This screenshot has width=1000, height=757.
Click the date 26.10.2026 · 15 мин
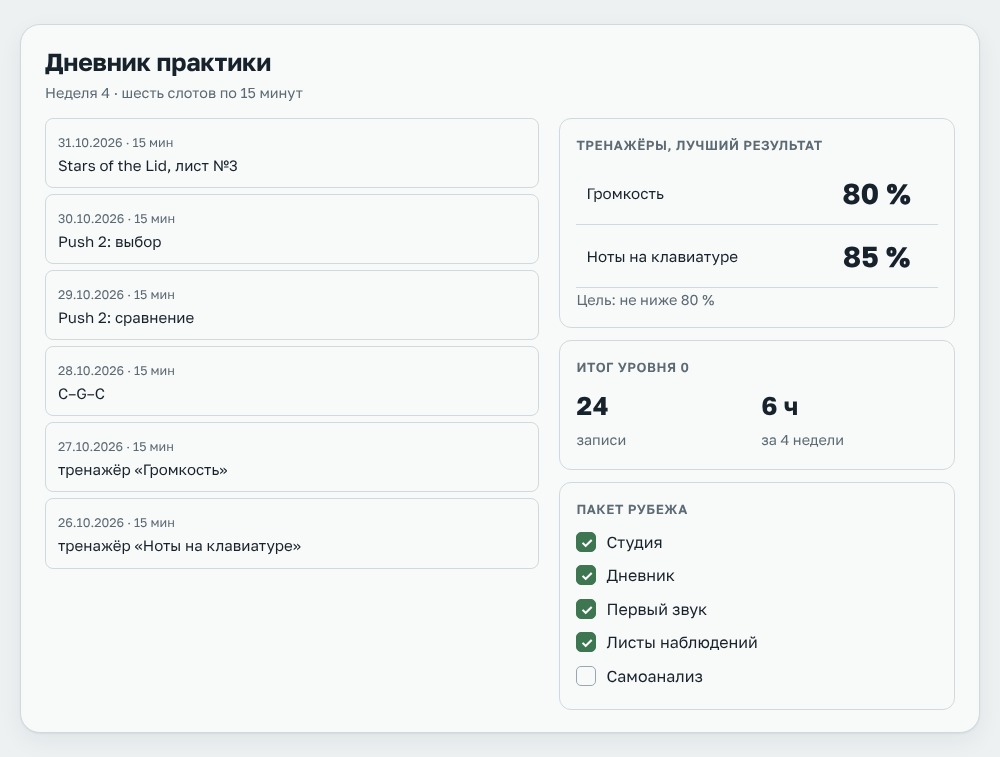(116, 522)
